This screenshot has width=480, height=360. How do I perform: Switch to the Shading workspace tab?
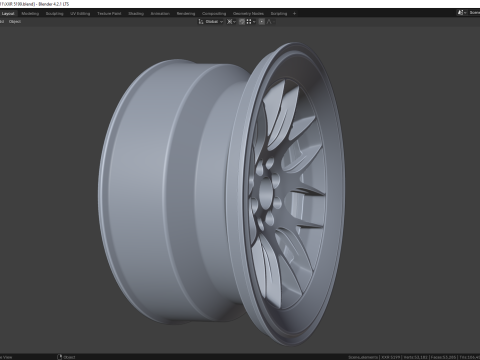(x=136, y=14)
